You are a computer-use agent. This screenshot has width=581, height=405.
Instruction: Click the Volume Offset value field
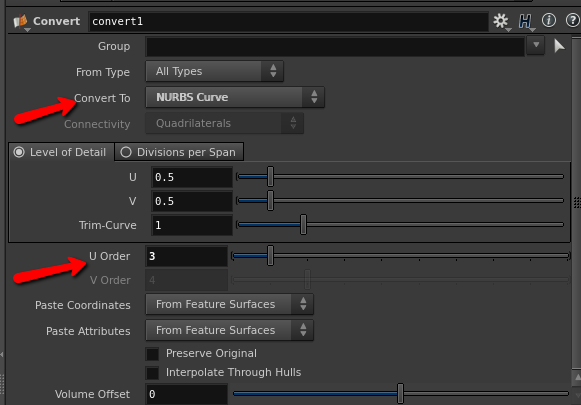pyautogui.click(x=186, y=394)
